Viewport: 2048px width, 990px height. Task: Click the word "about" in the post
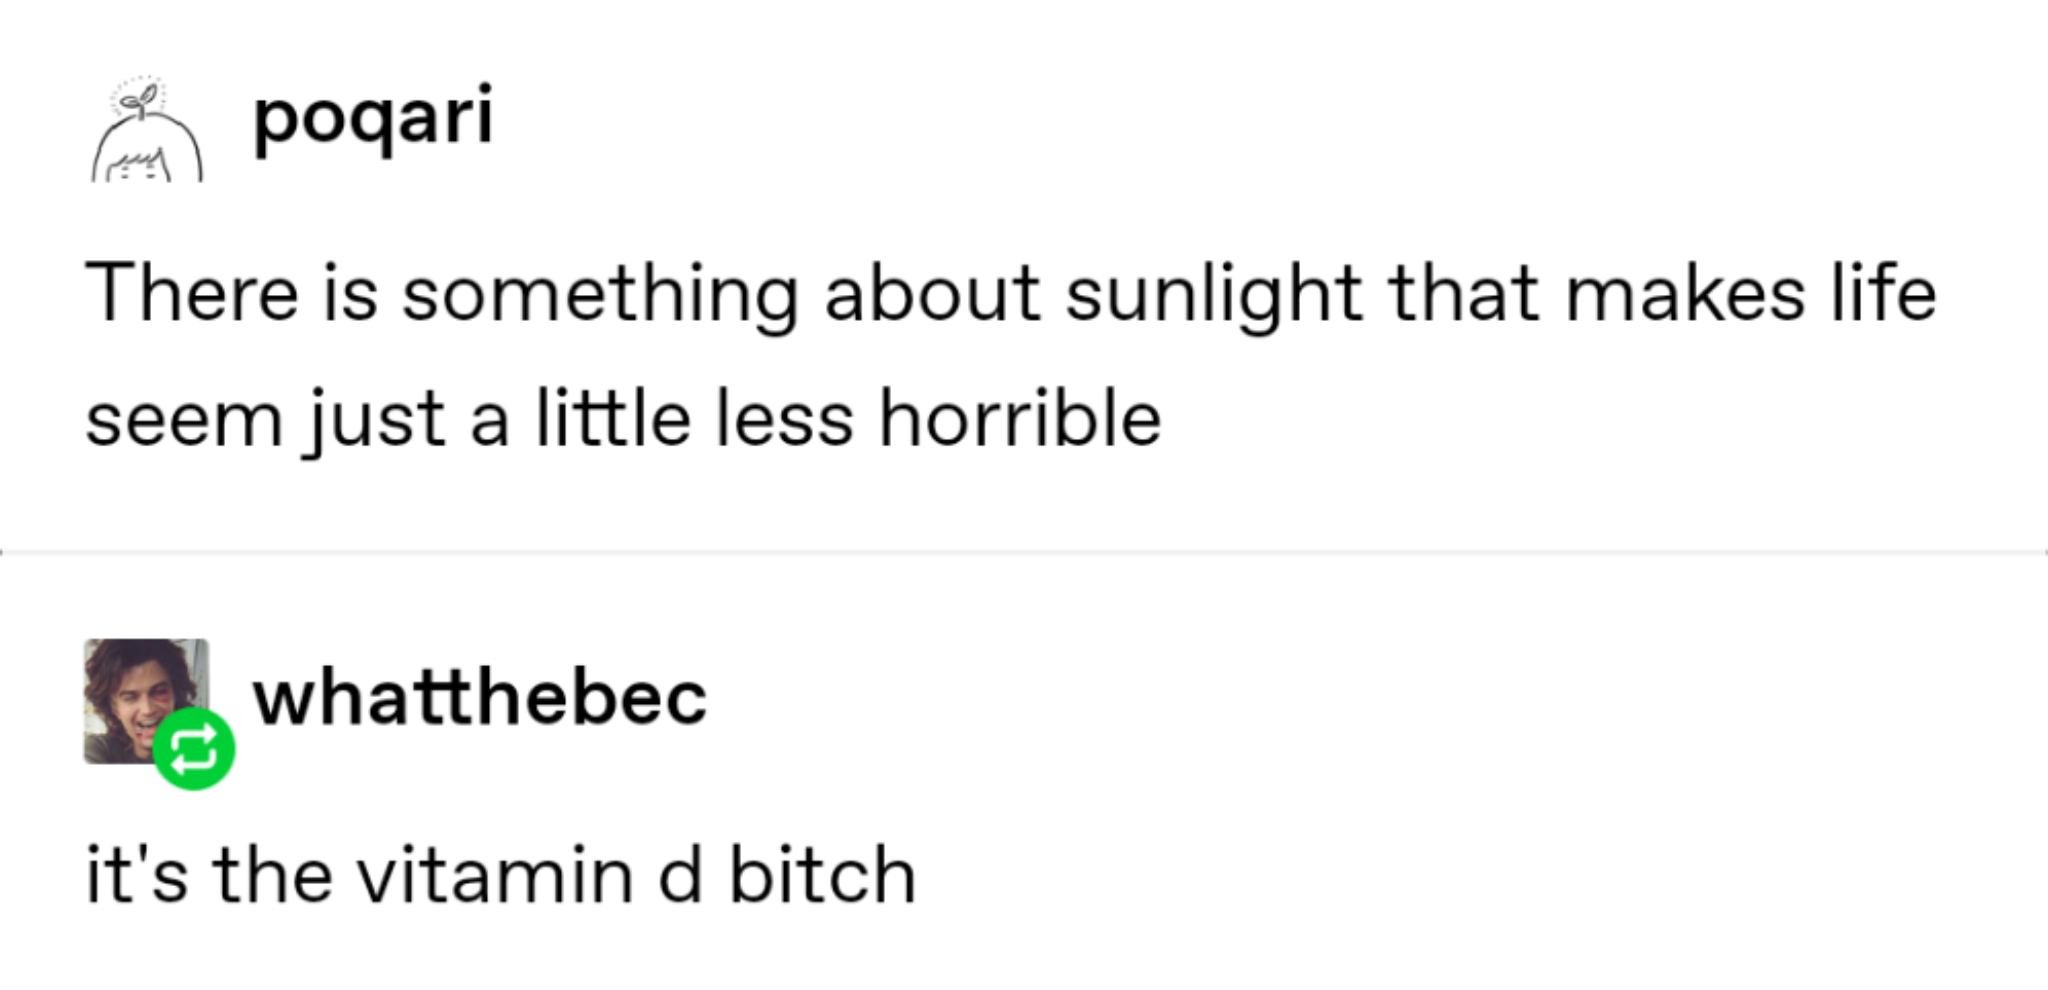pos(932,295)
